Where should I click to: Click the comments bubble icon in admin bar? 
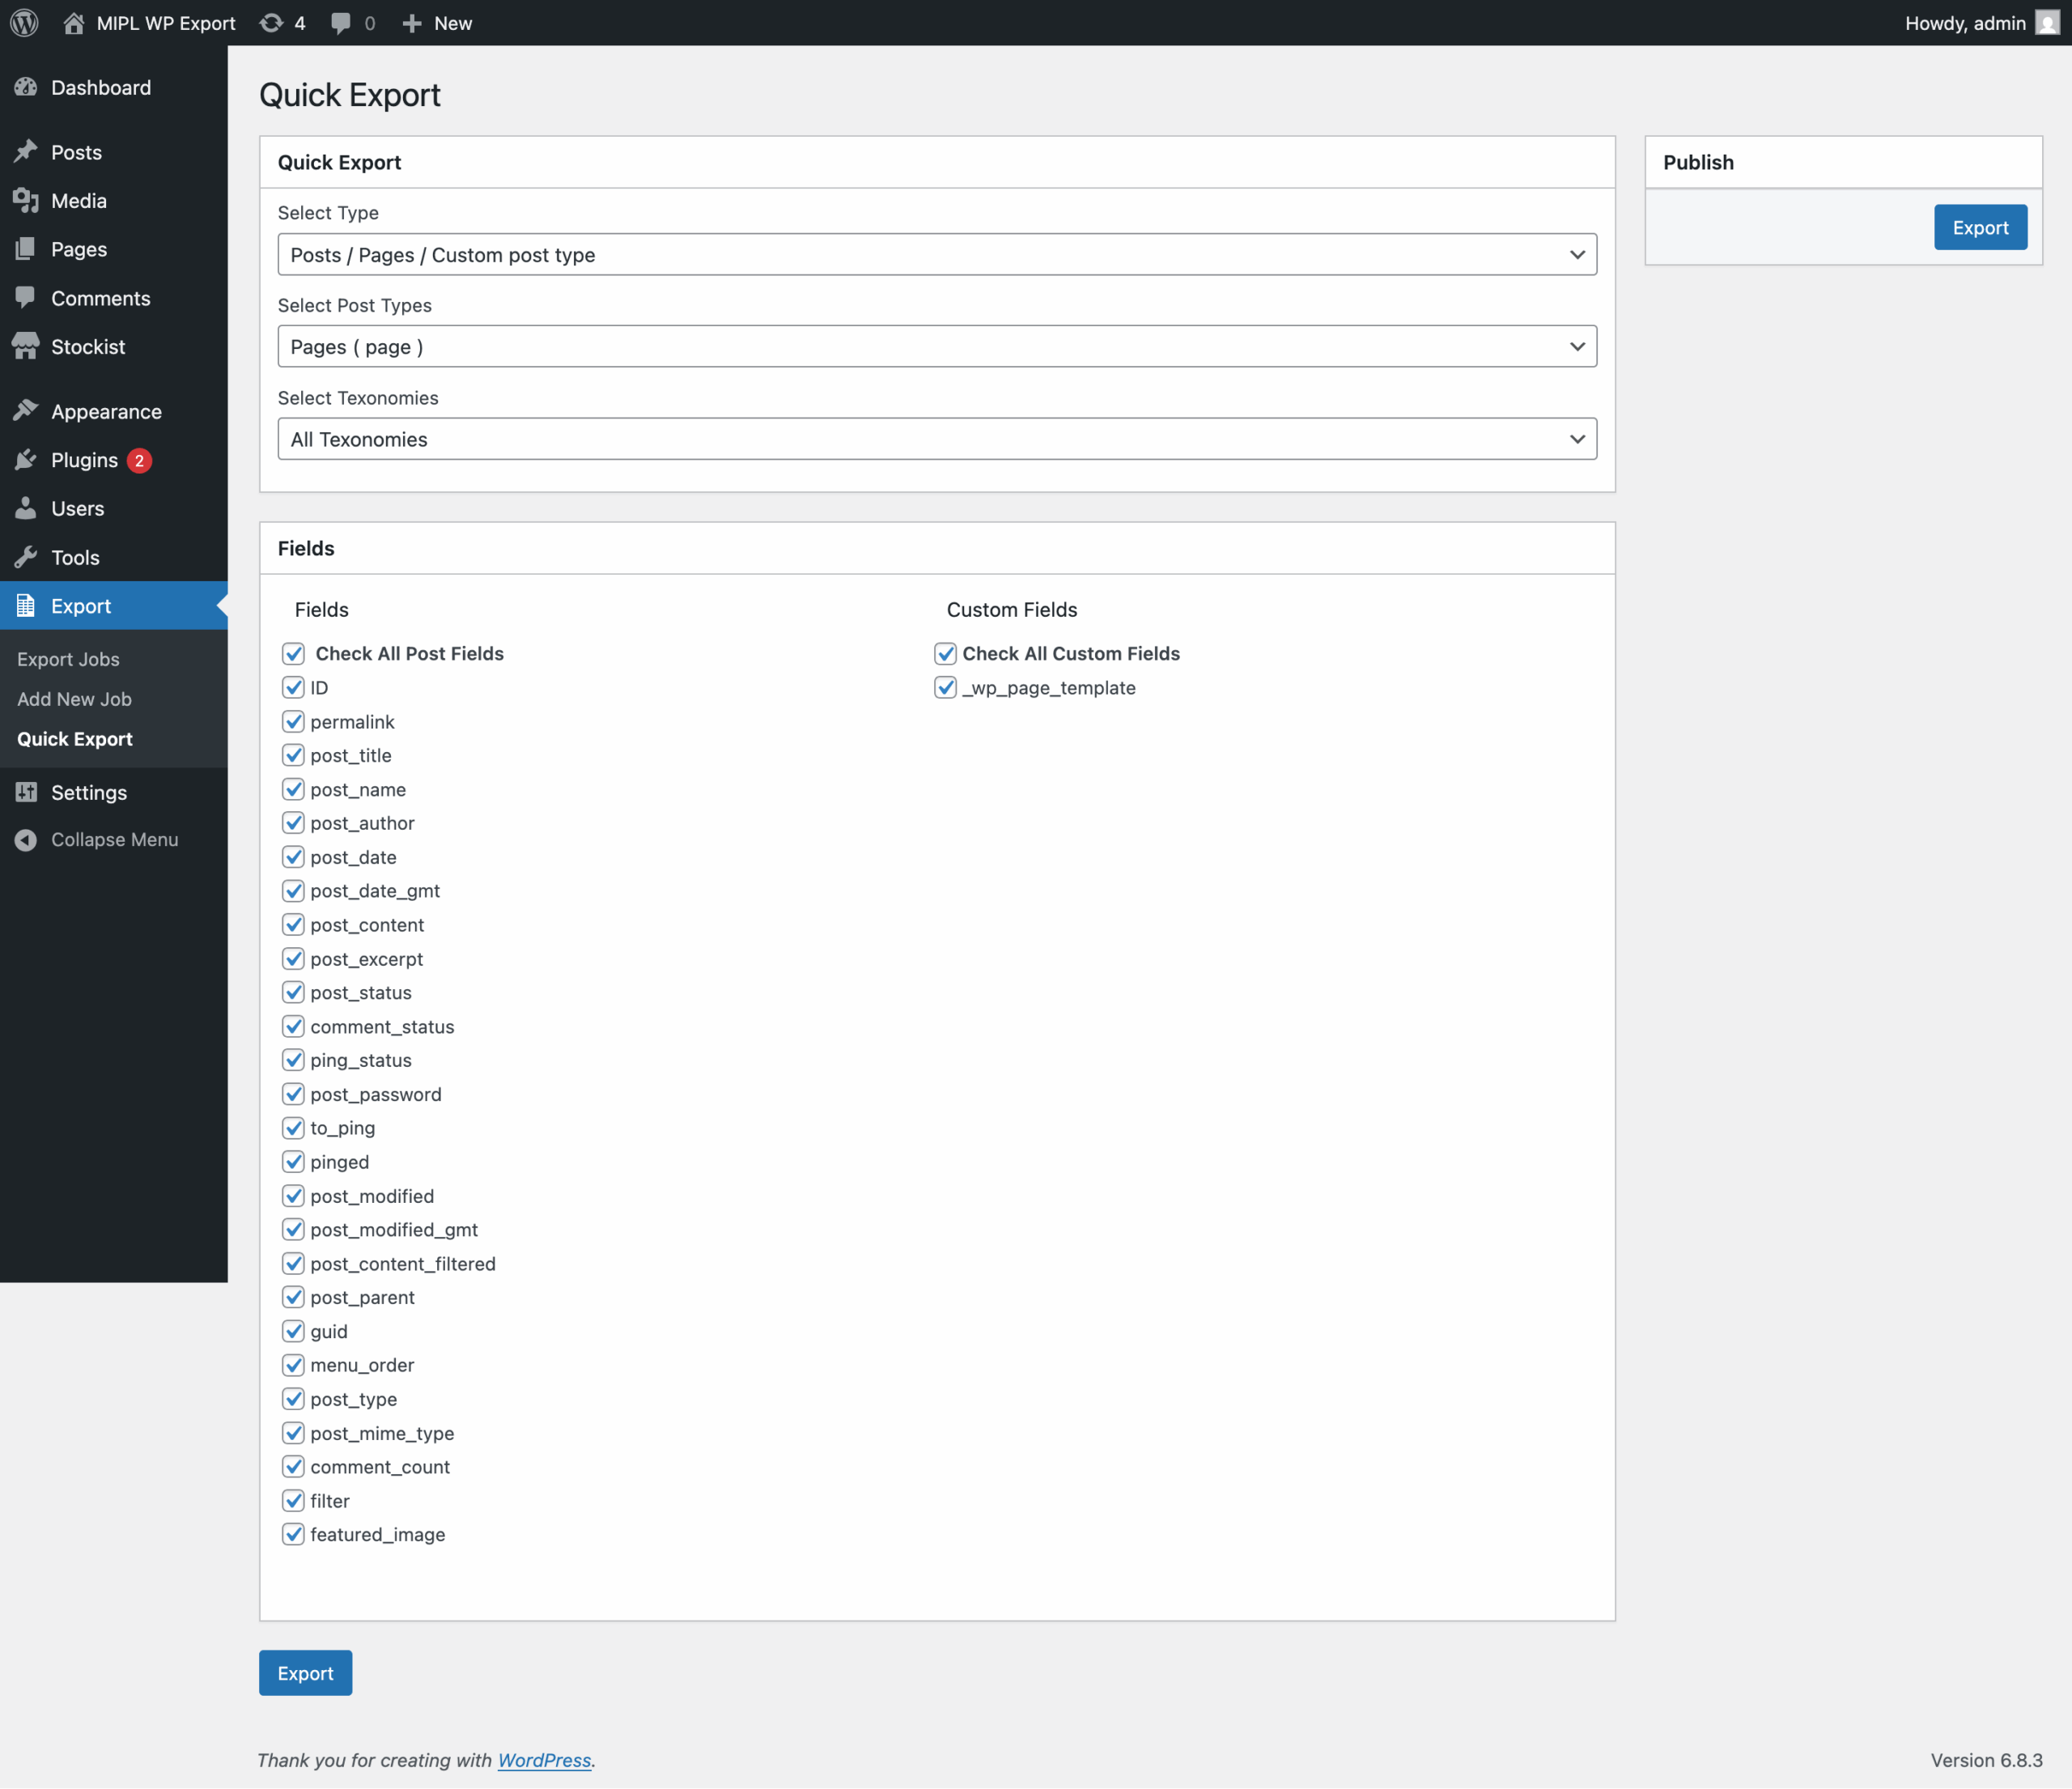[341, 22]
